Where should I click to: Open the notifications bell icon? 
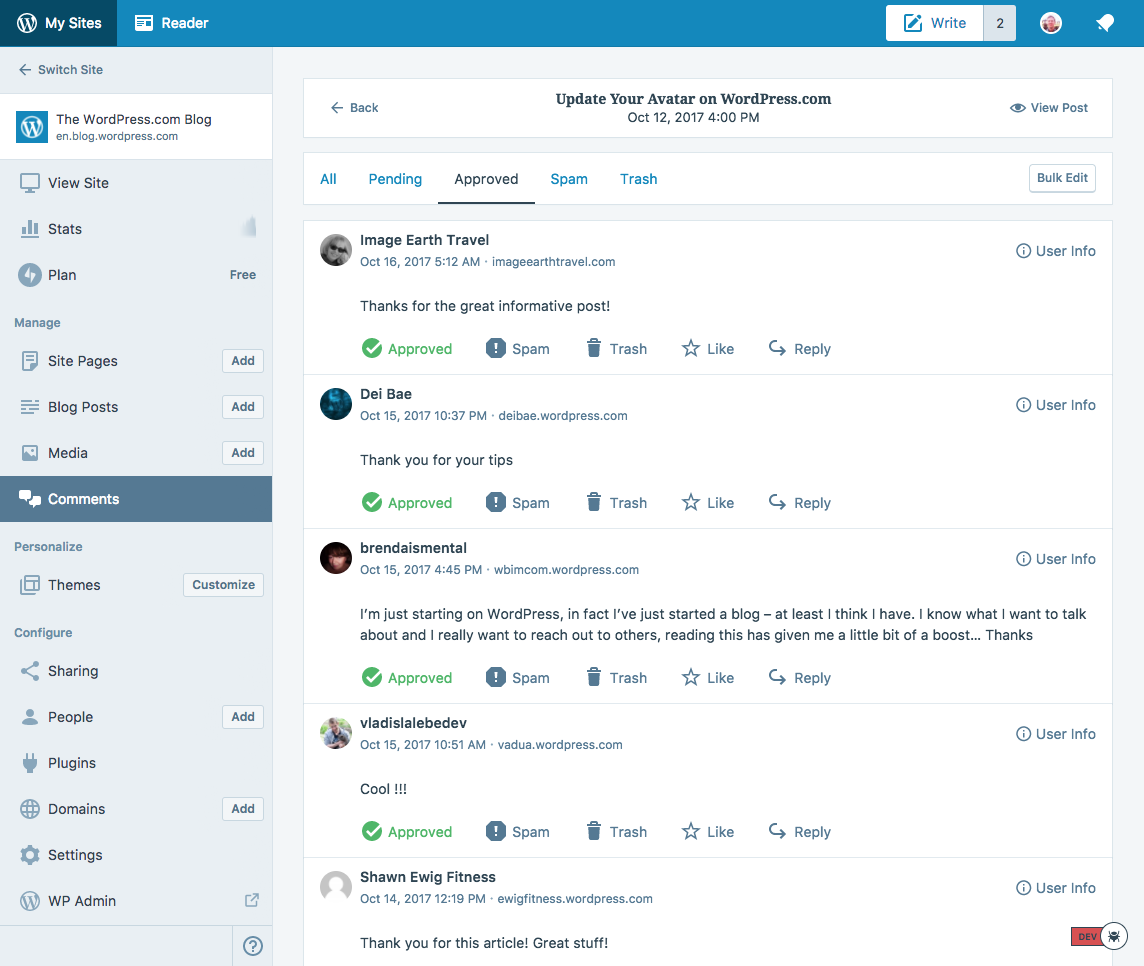[1105, 23]
